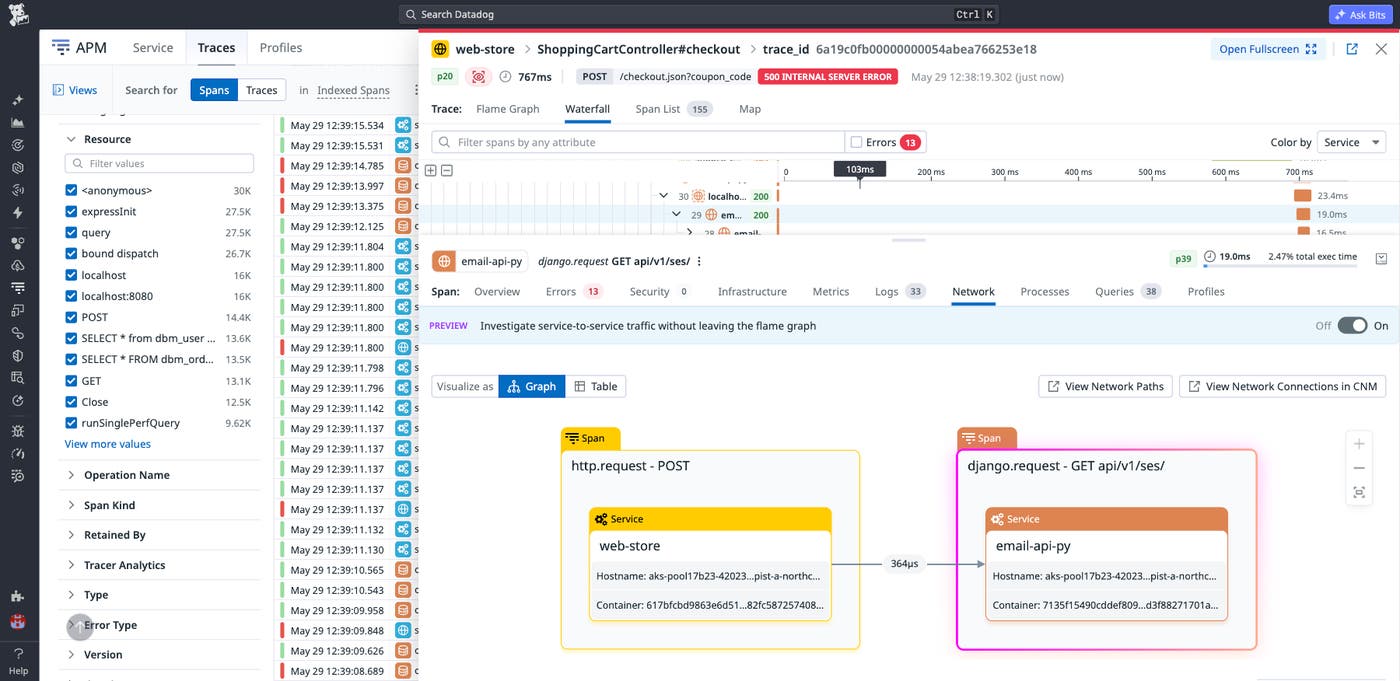Expand all spans plus icon
Viewport: 1400px width, 681px height.
click(x=431, y=170)
